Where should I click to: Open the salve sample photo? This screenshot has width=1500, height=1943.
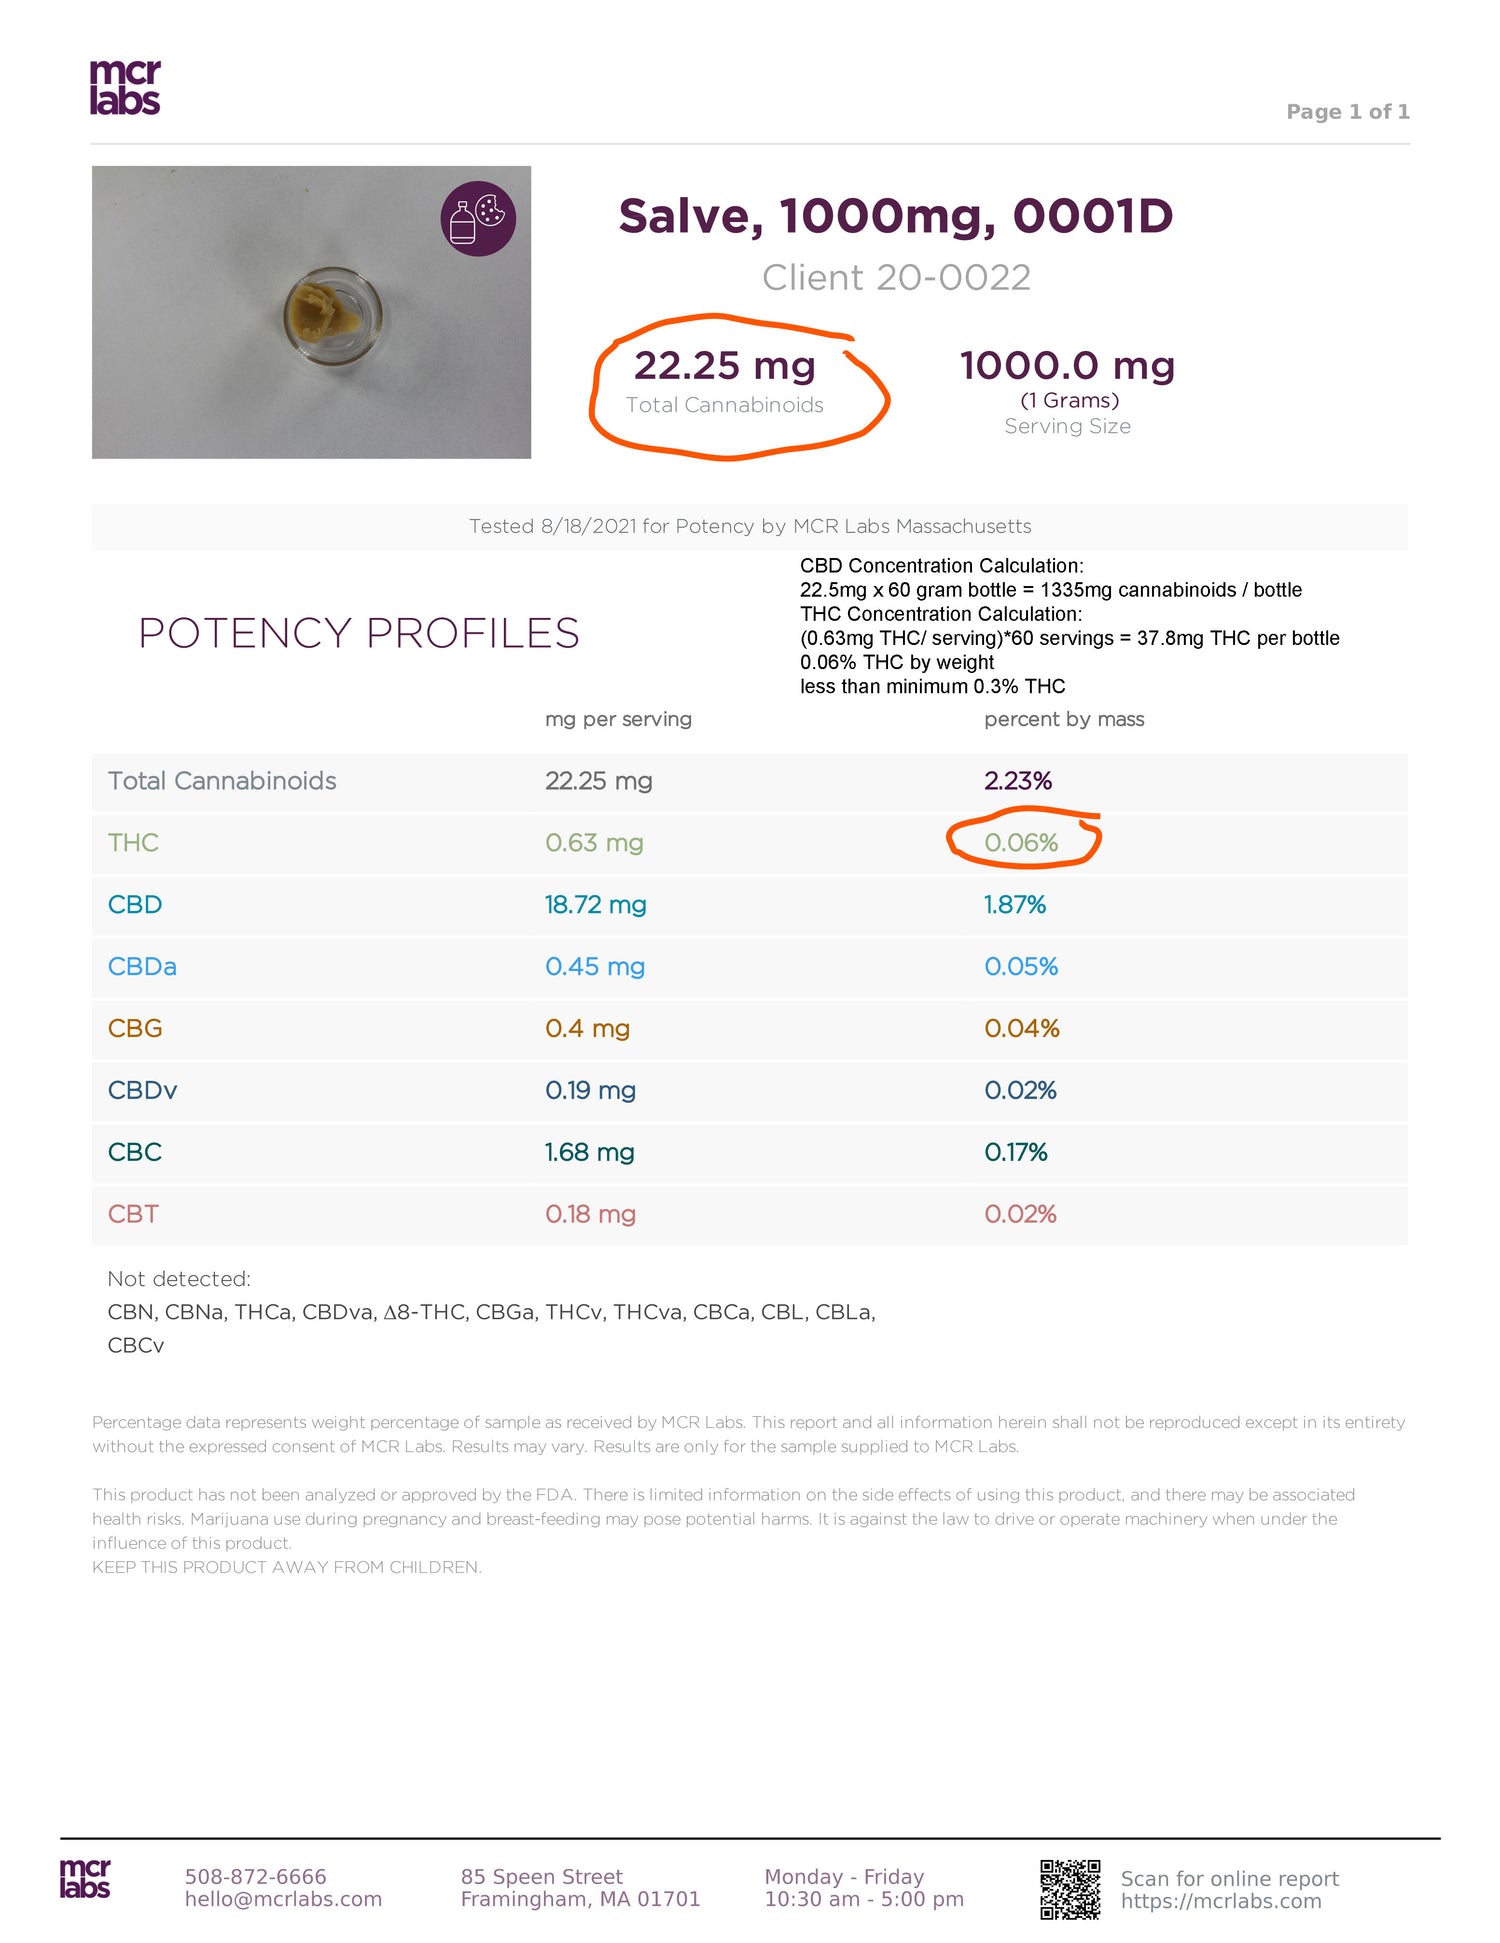(x=311, y=313)
